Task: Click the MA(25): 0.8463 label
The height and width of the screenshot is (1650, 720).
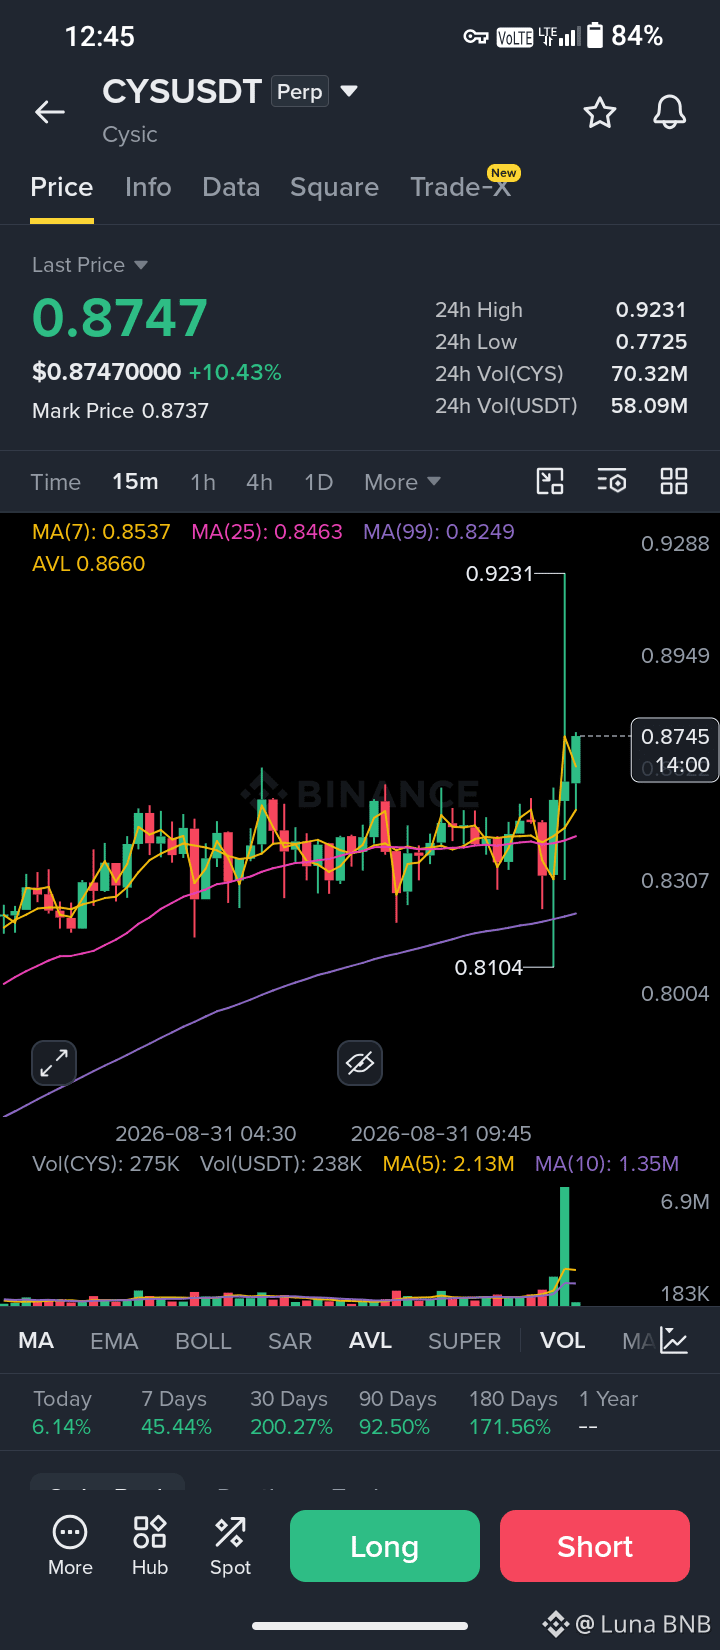Action: (267, 532)
